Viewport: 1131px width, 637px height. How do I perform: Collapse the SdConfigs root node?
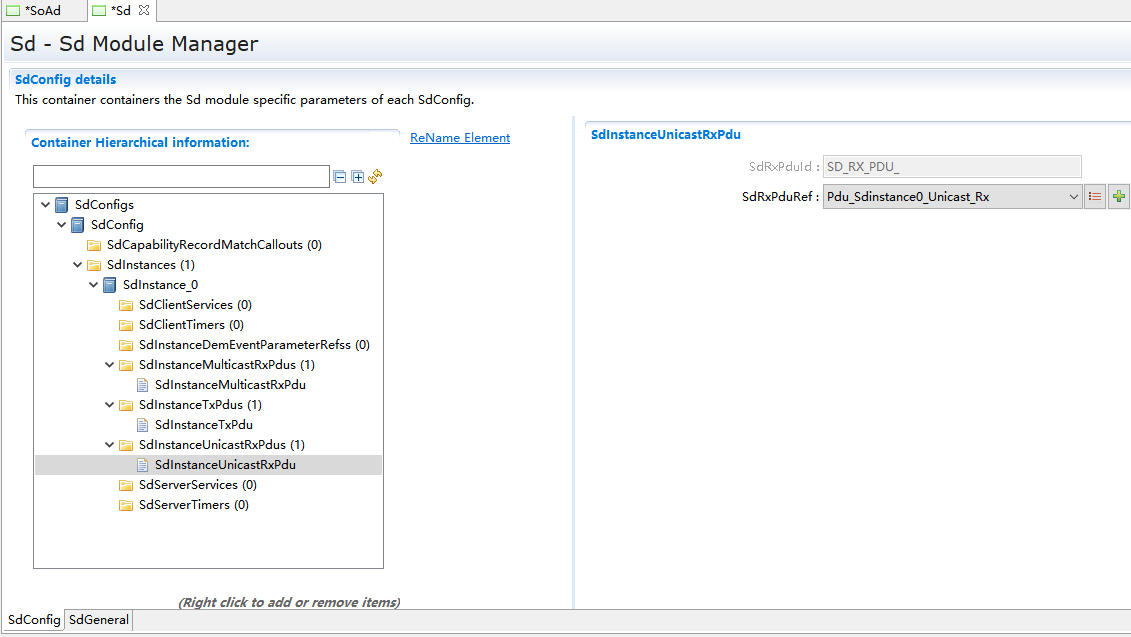(46, 205)
